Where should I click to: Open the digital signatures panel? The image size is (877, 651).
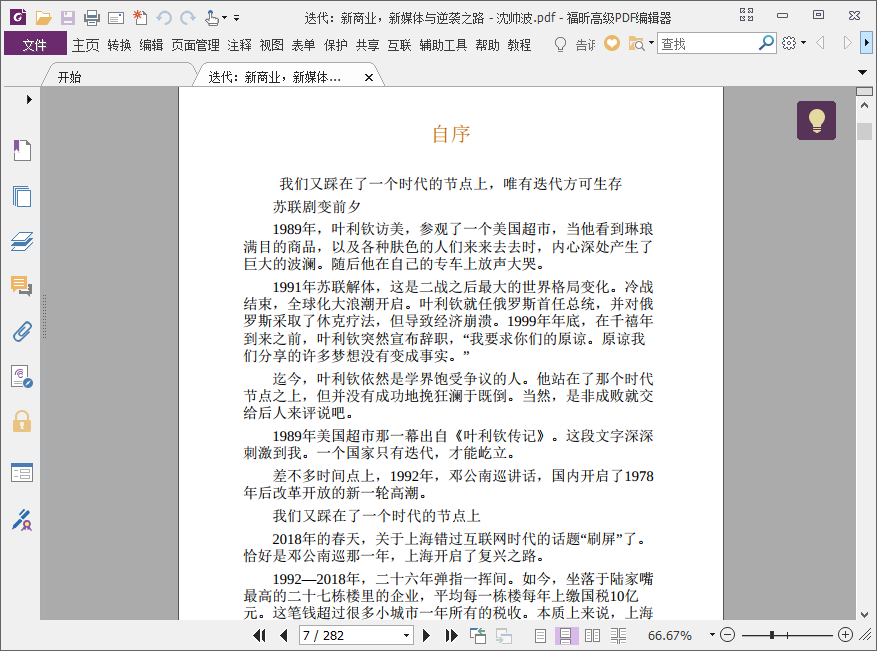22,376
